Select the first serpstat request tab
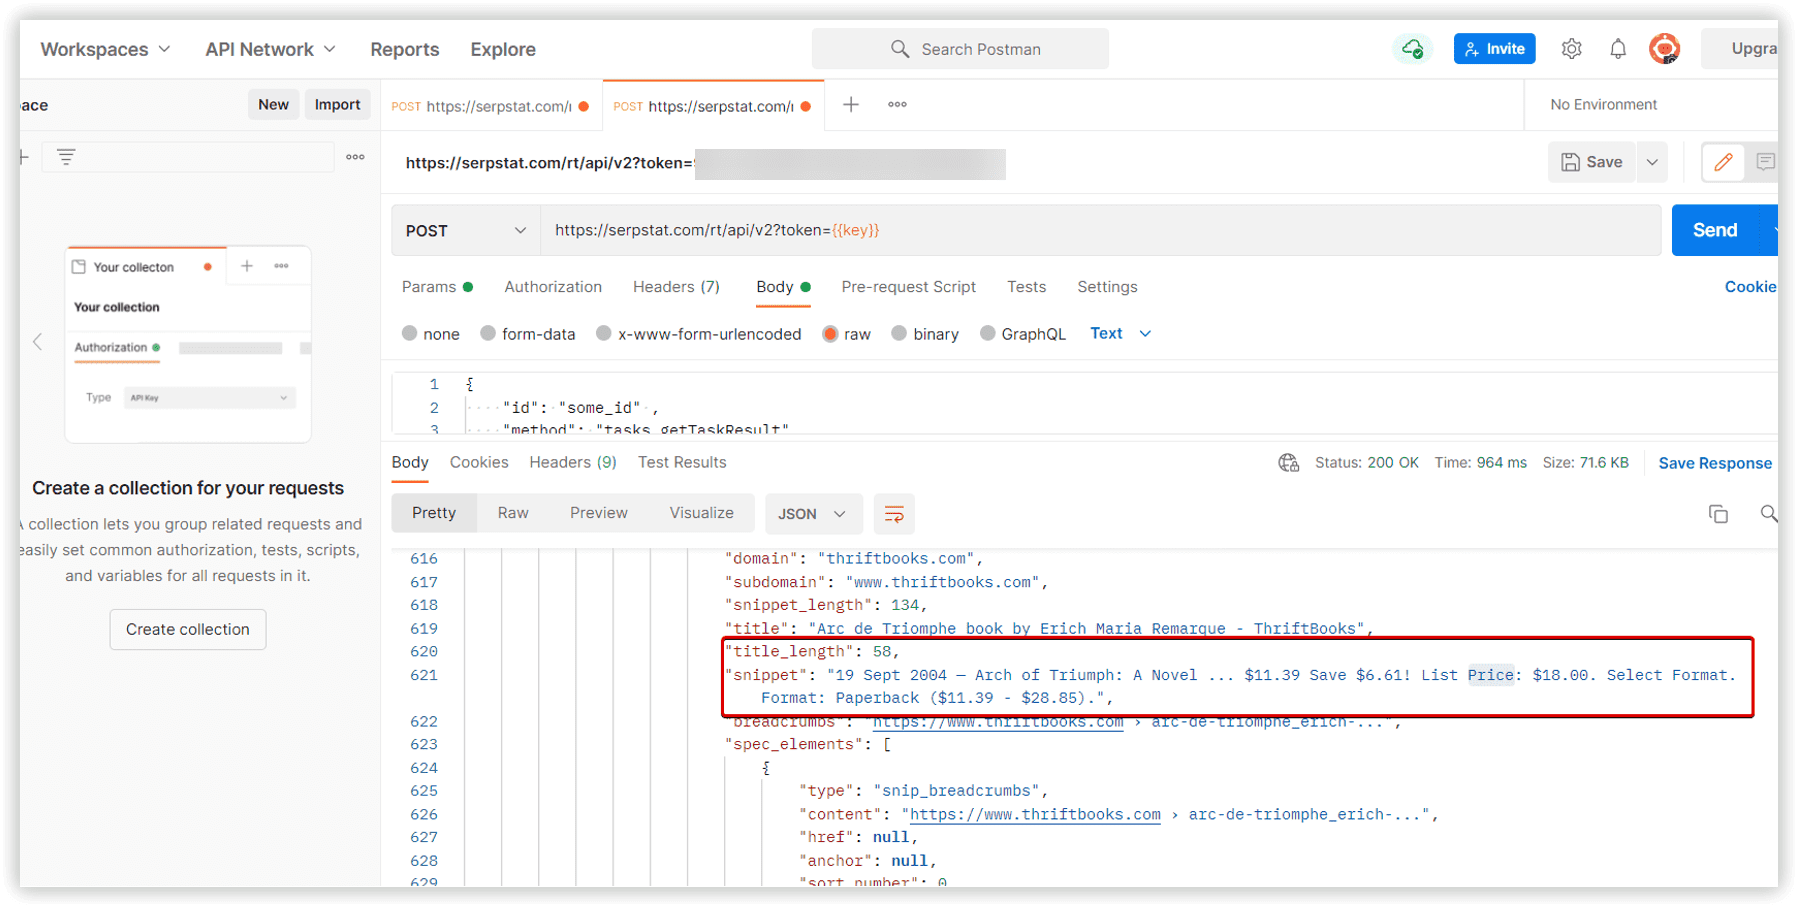Image resolution: width=1798 pixels, height=907 pixels. (491, 106)
